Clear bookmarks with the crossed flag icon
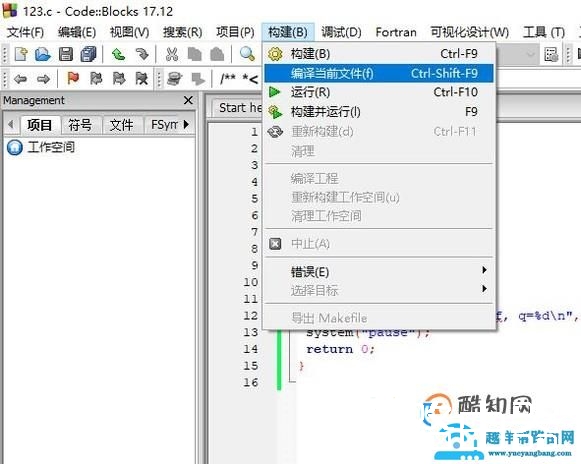This screenshot has height=464, width=581. click(142, 78)
